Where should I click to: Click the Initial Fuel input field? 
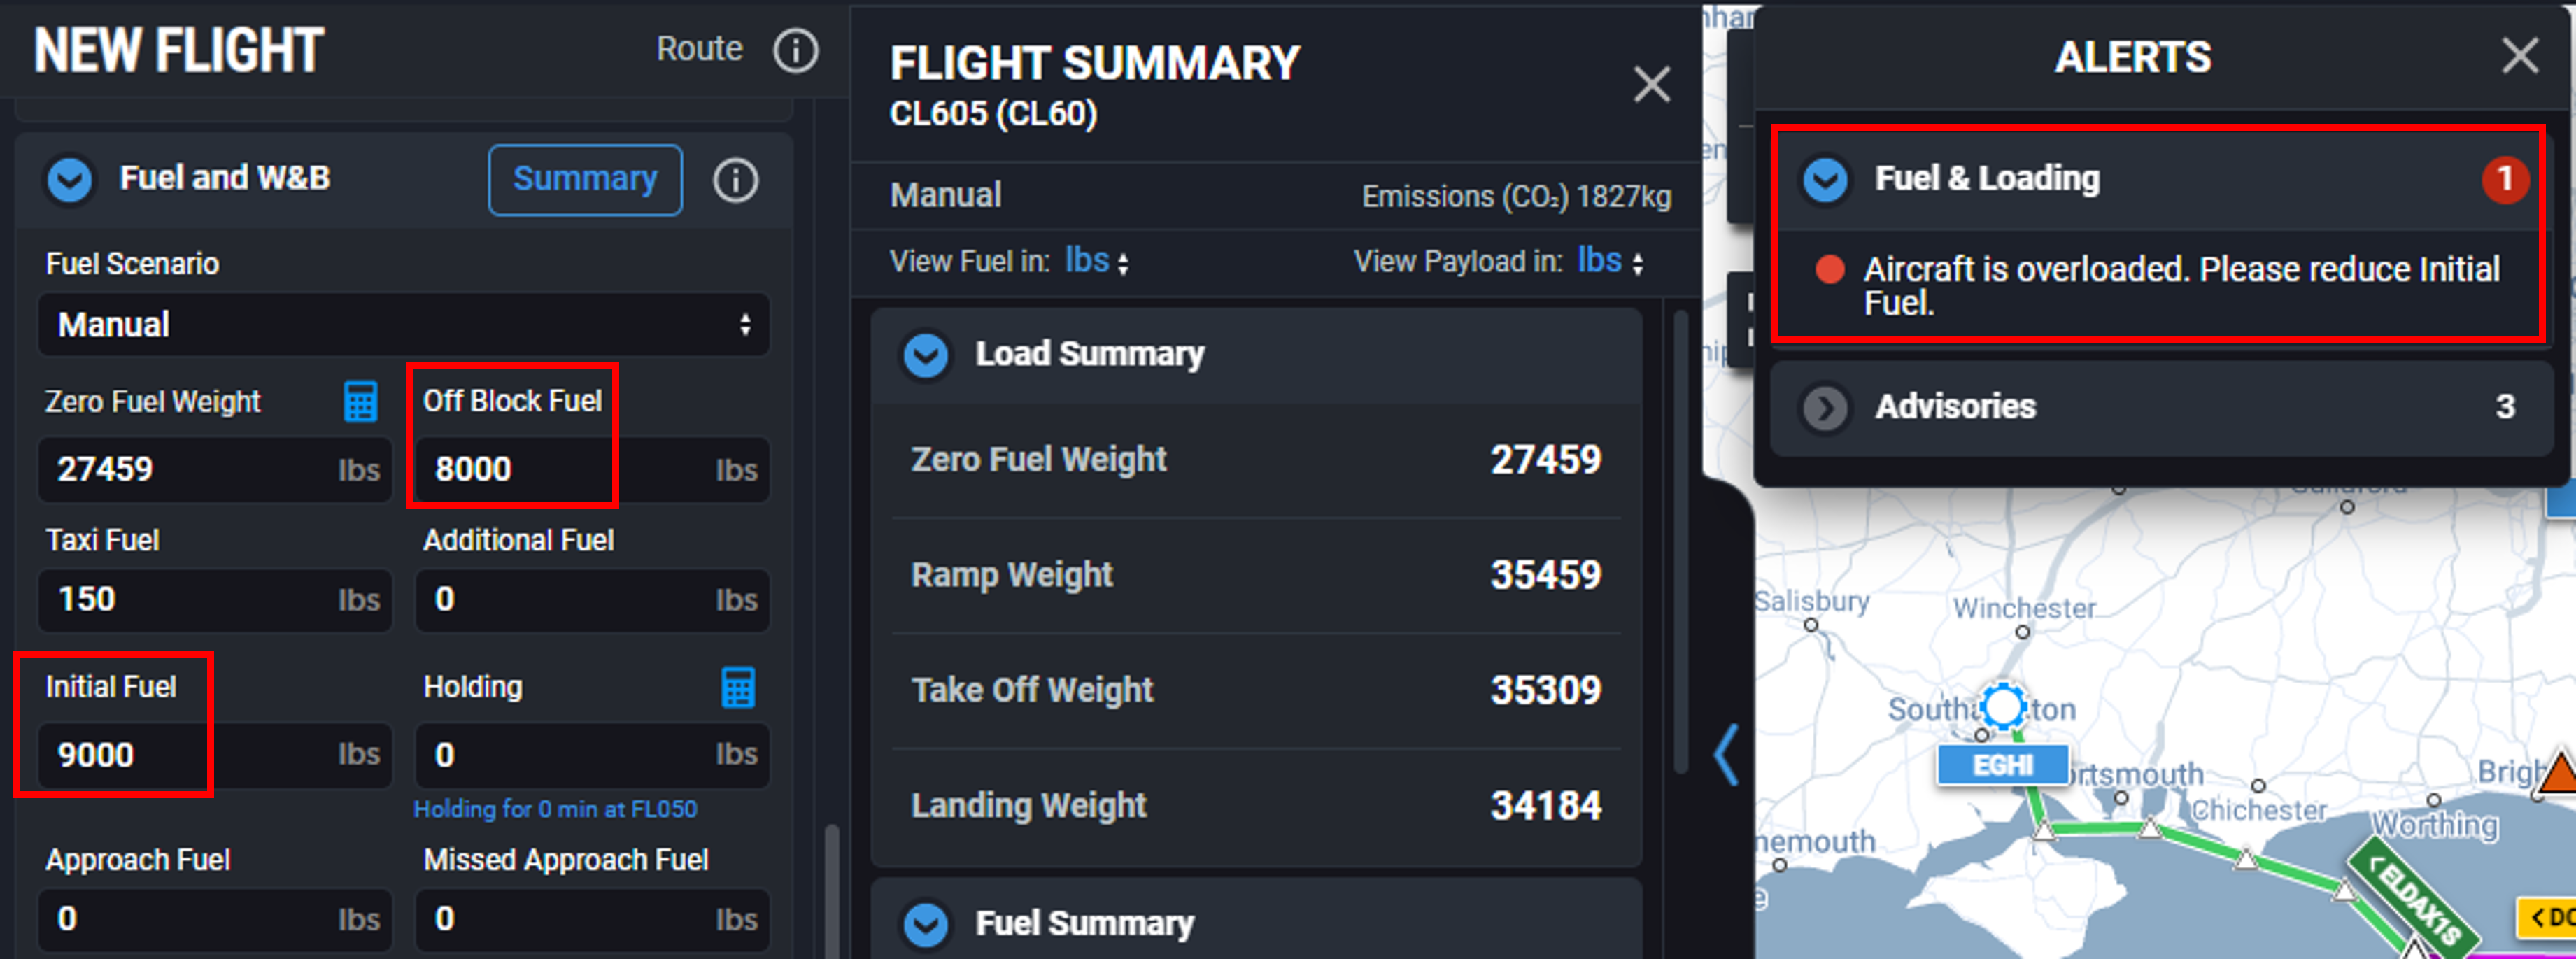click(x=214, y=755)
